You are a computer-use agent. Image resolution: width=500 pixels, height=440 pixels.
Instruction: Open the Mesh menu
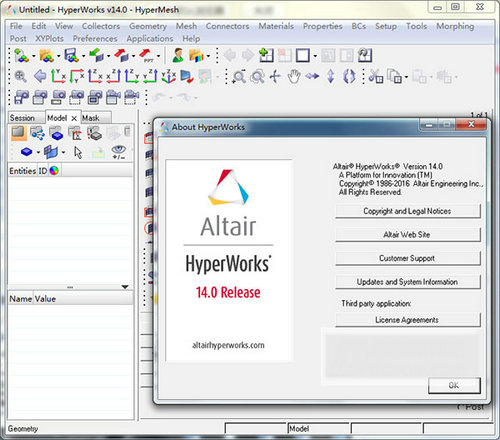coord(186,26)
